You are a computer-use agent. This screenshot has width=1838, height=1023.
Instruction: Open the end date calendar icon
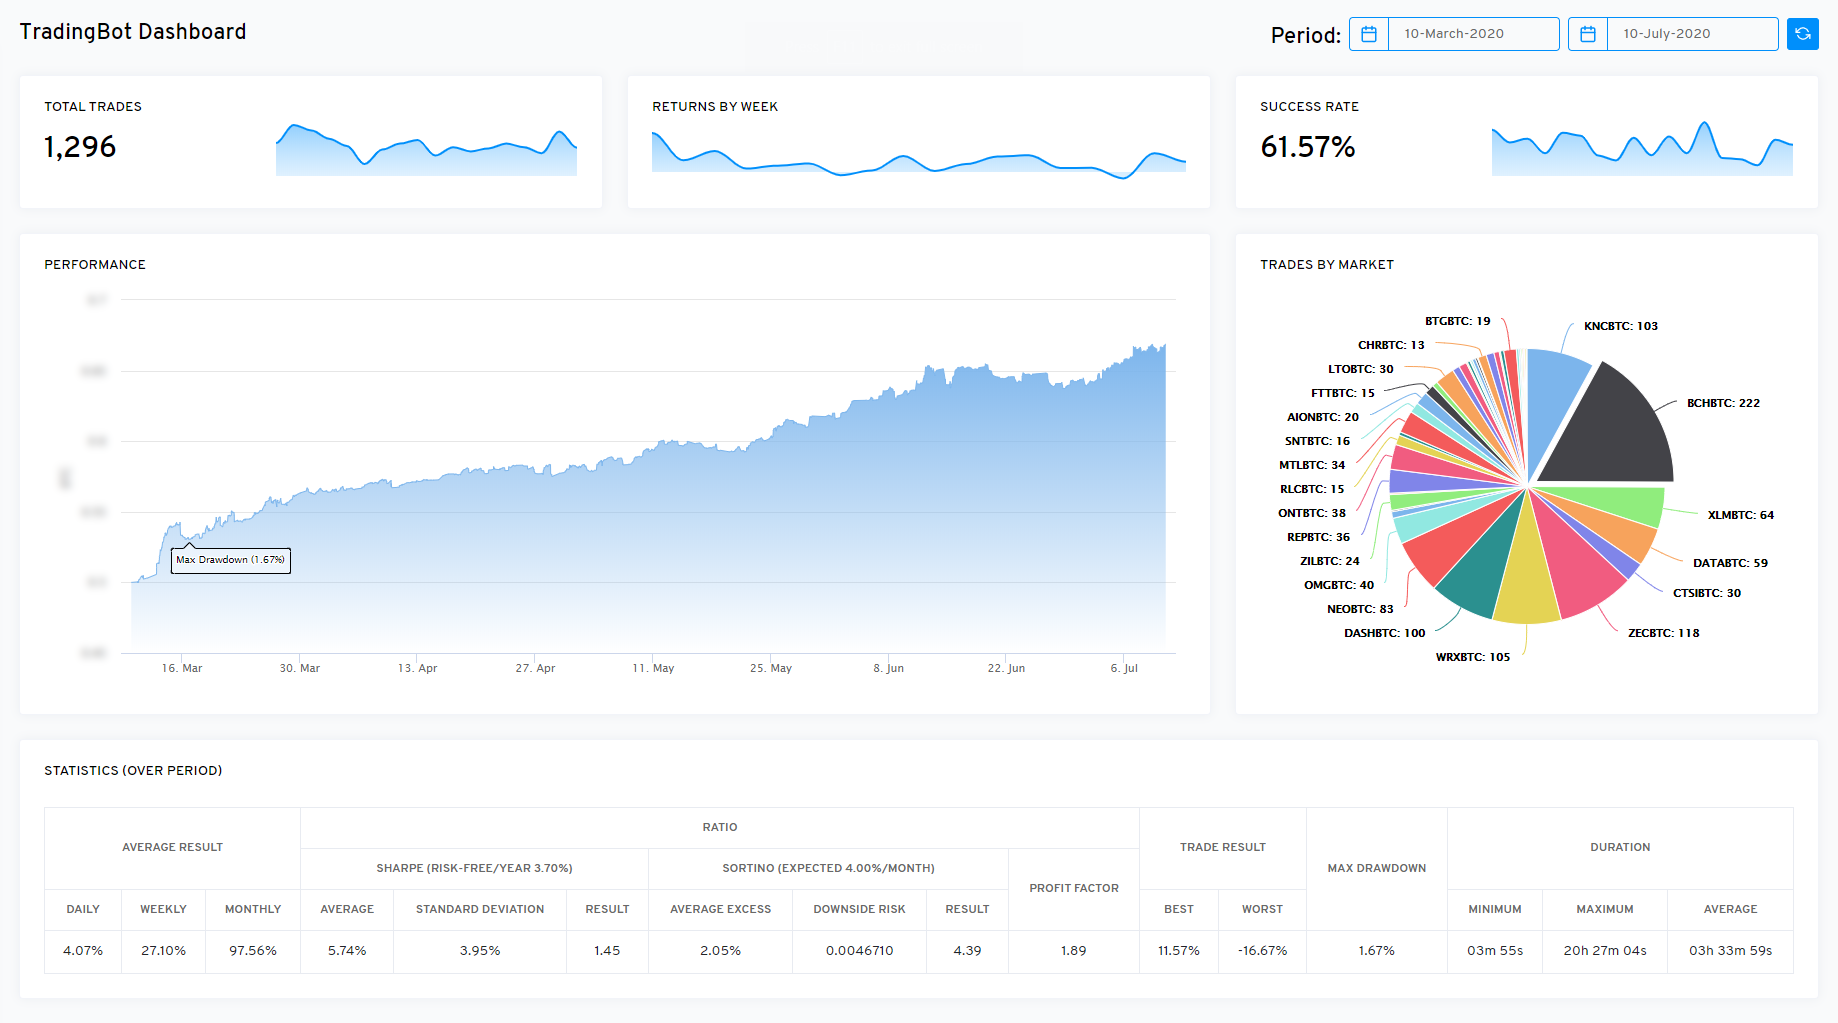(1587, 34)
